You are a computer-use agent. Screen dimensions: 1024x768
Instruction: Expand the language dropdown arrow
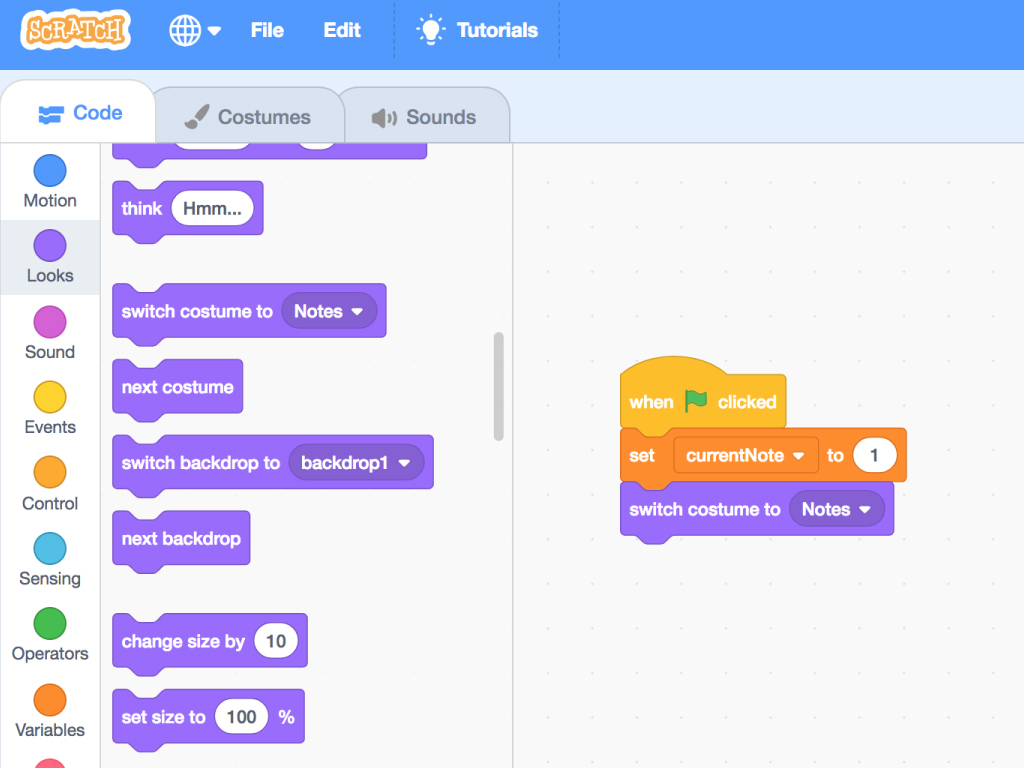[x=214, y=31]
